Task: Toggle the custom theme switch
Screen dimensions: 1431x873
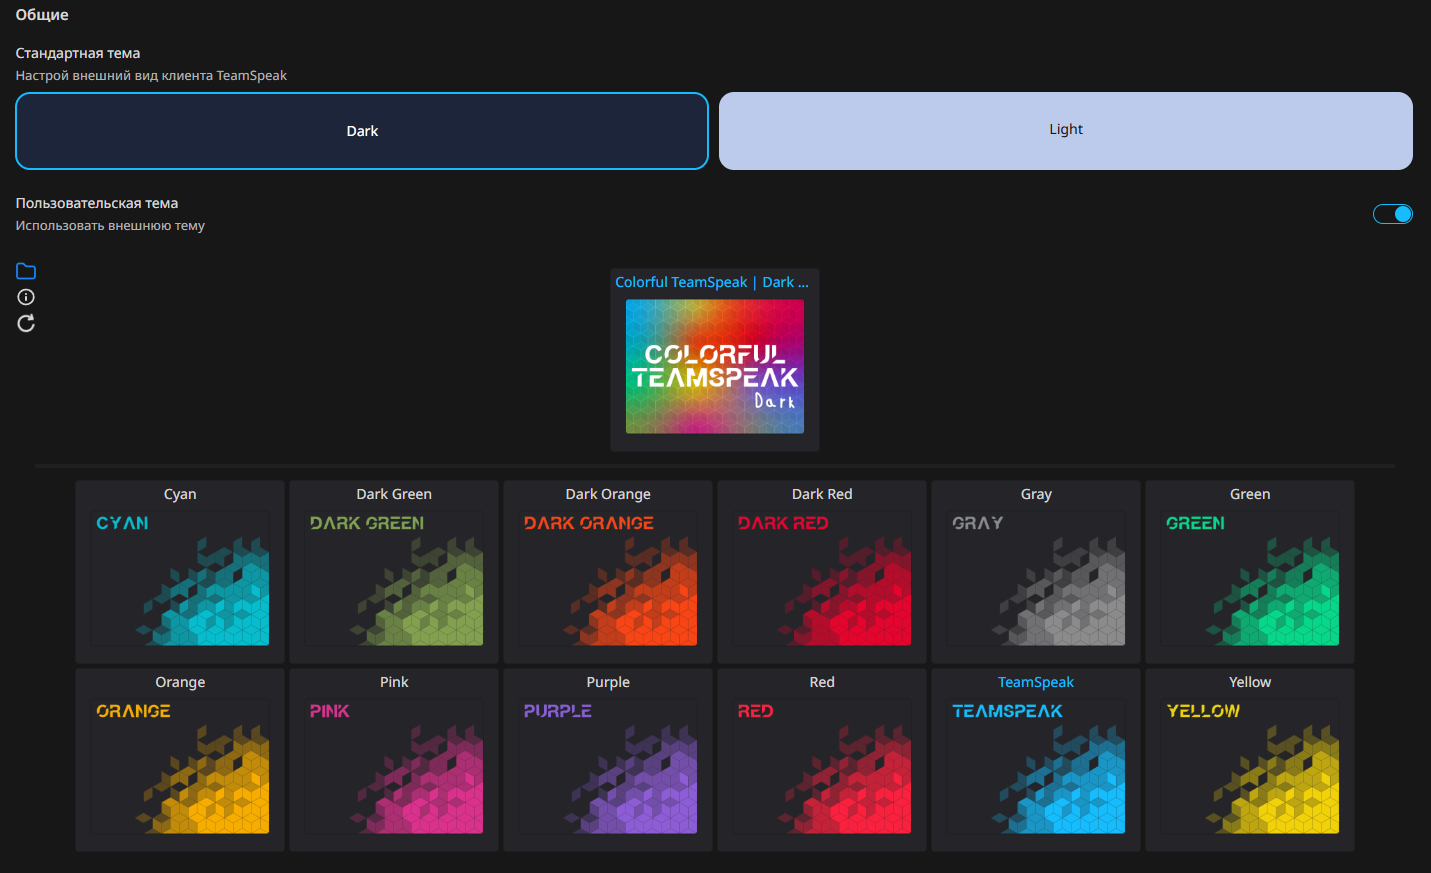Action: [x=1392, y=214]
